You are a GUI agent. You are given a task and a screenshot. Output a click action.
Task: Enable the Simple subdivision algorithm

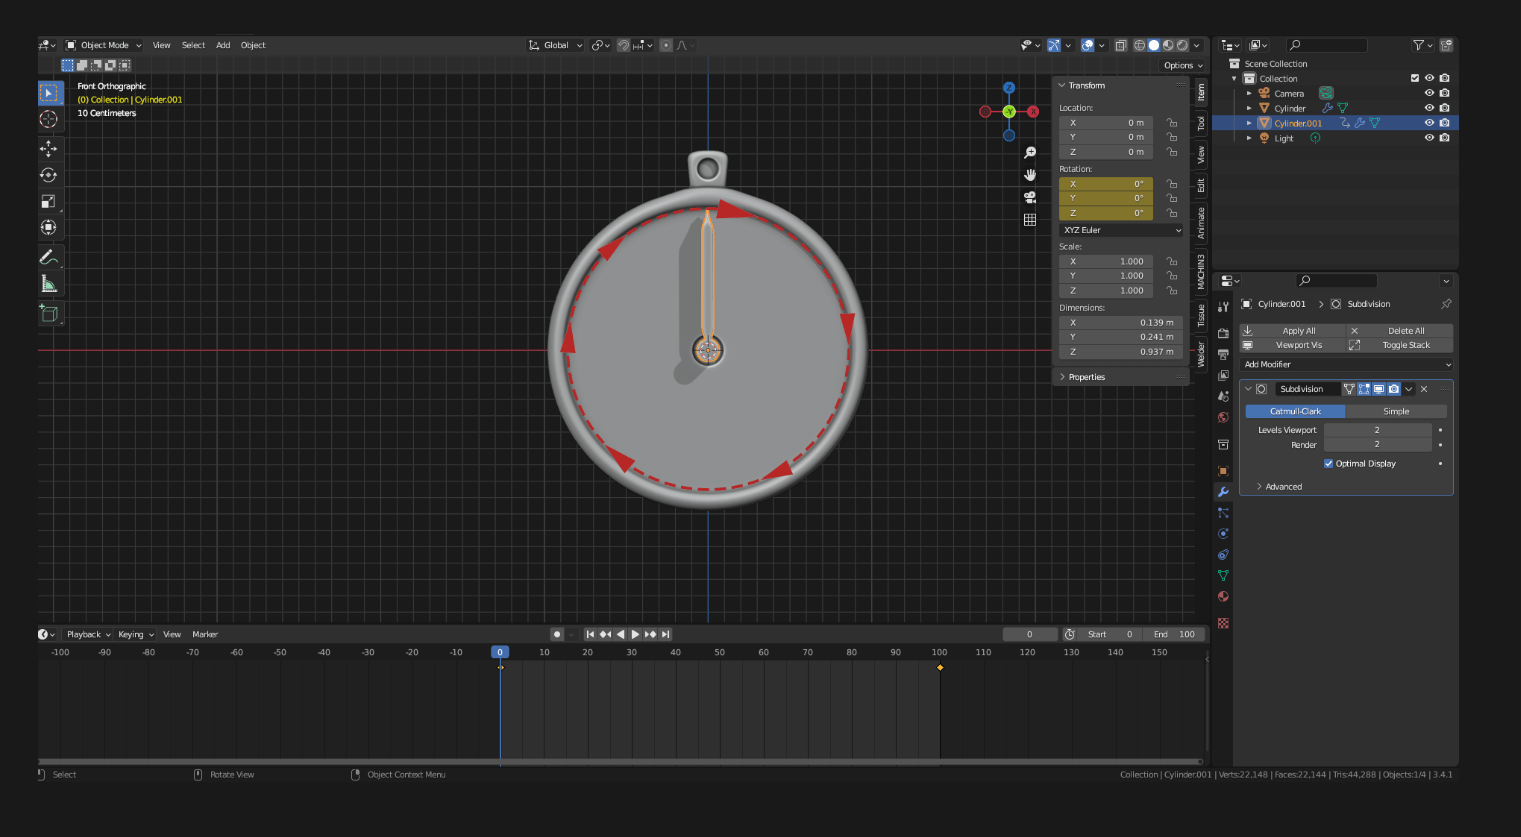[1396, 411]
